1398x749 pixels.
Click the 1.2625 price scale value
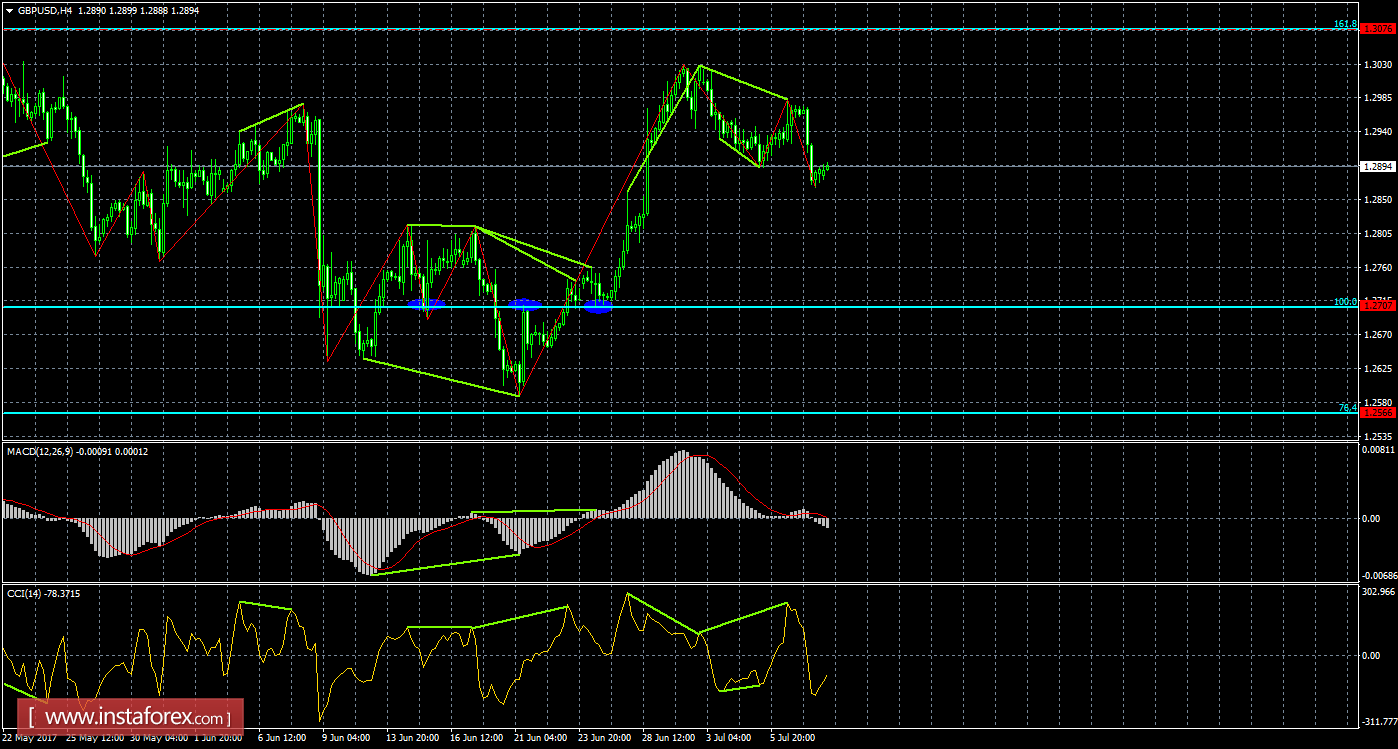tap(1377, 369)
